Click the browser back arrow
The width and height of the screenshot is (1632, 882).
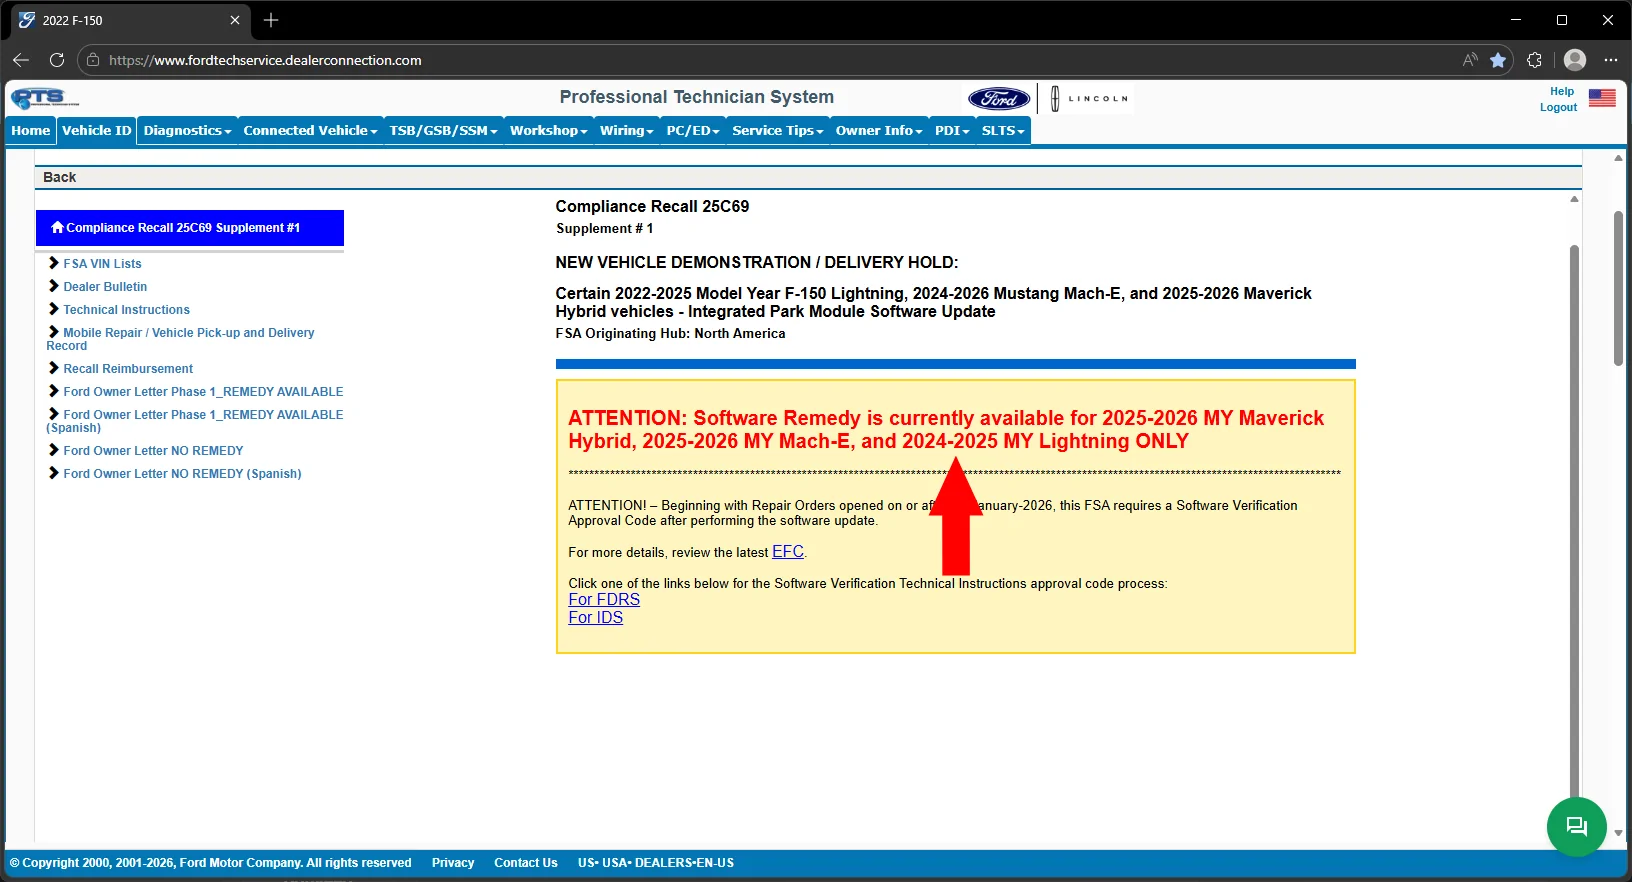pos(21,60)
